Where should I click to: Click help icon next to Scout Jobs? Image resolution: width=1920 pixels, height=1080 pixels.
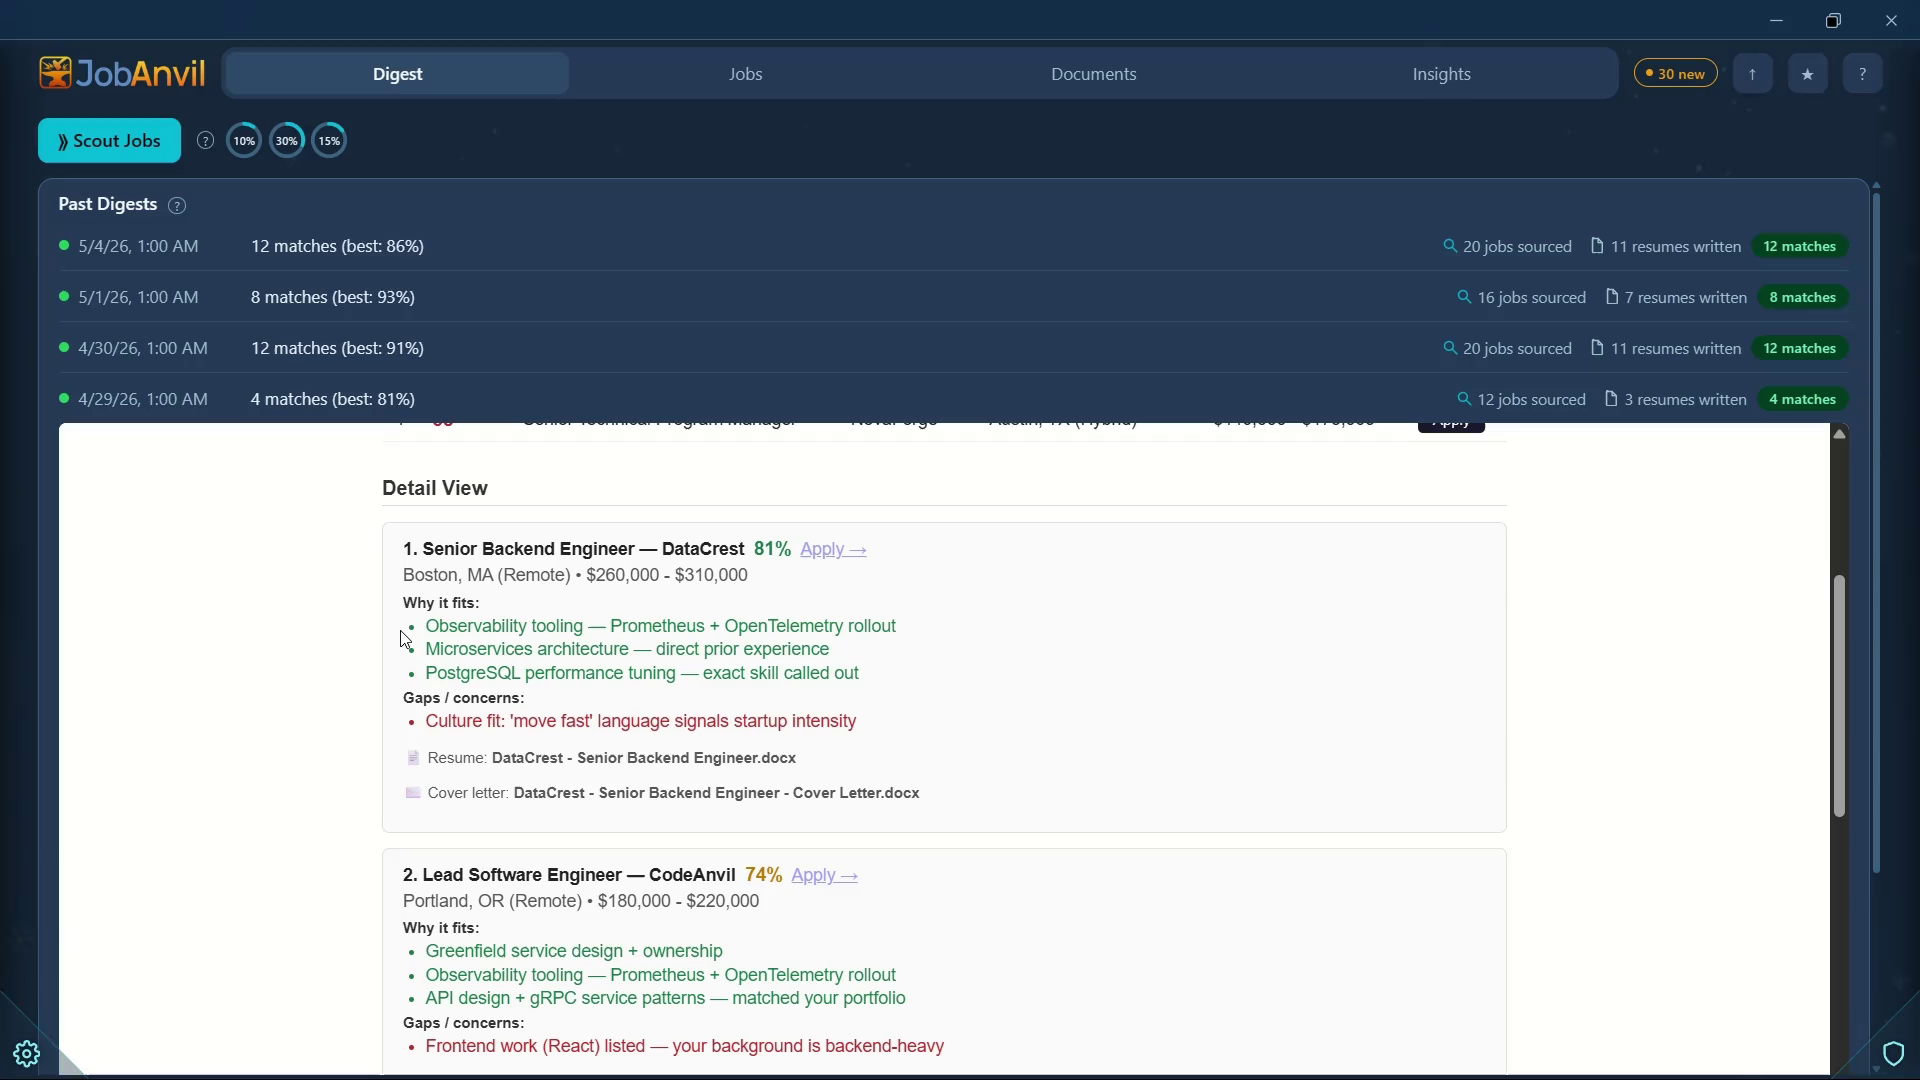click(205, 141)
